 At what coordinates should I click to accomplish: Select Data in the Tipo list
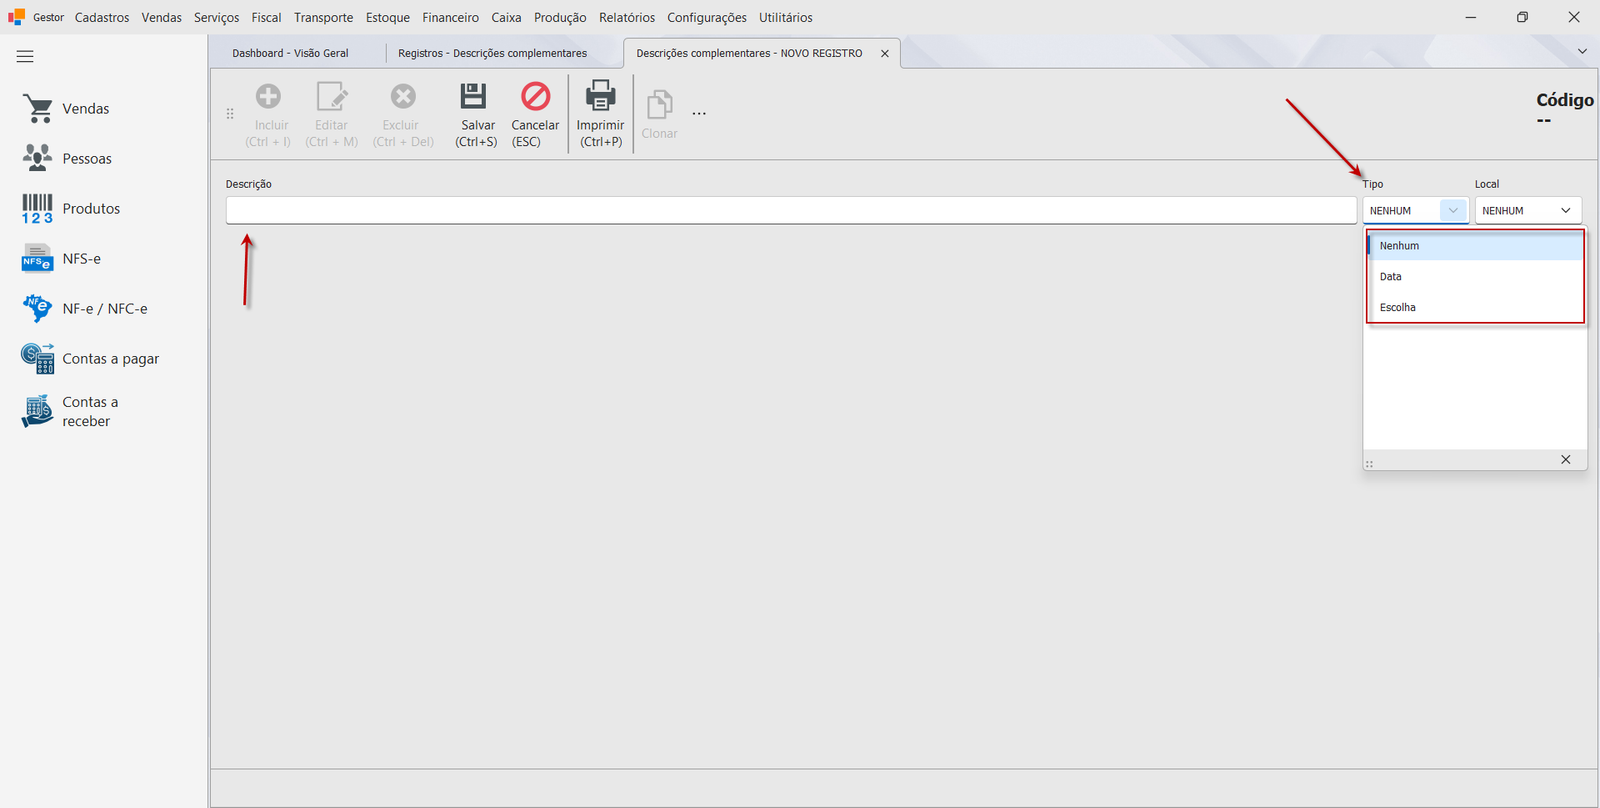[x=1475, y=277]
